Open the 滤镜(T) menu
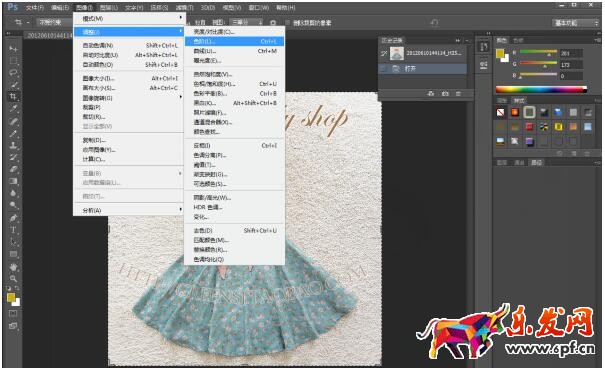The image size is (605, 369). point(184,7)
